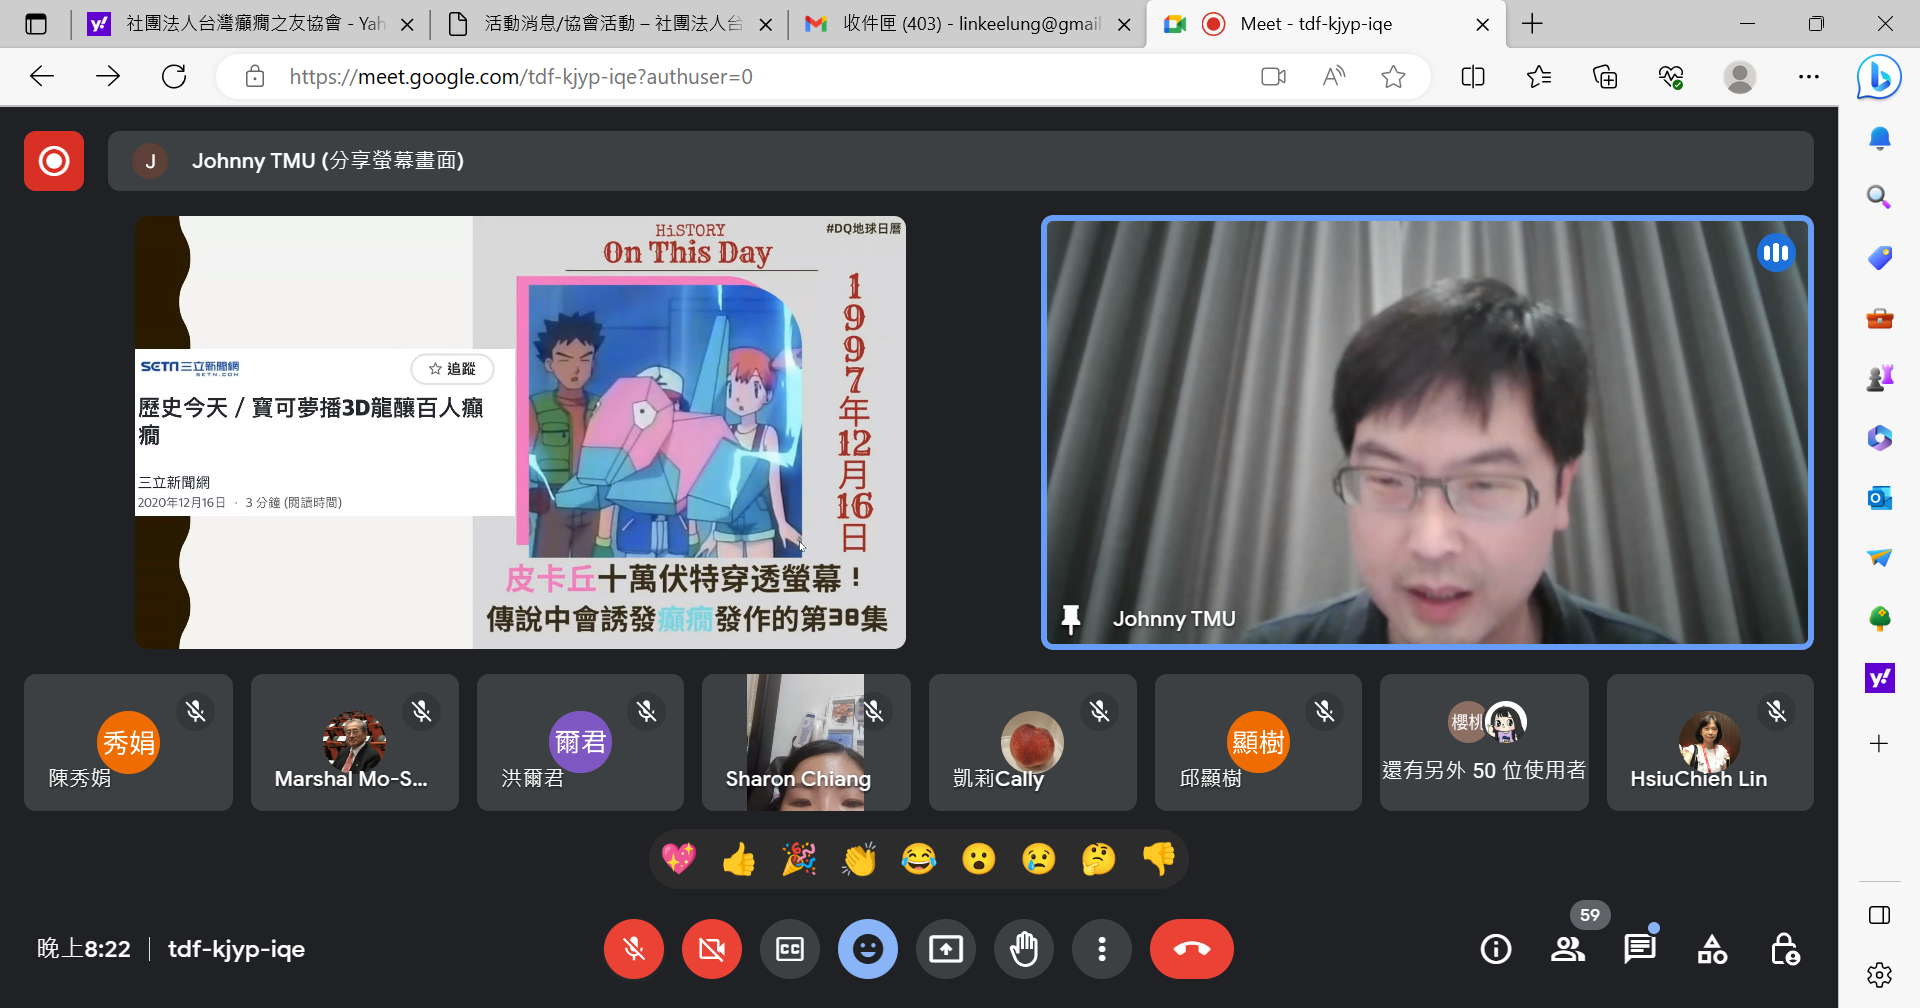
Task: Select the 洪爾君 participant tile
Action: (x=580, y=742)
